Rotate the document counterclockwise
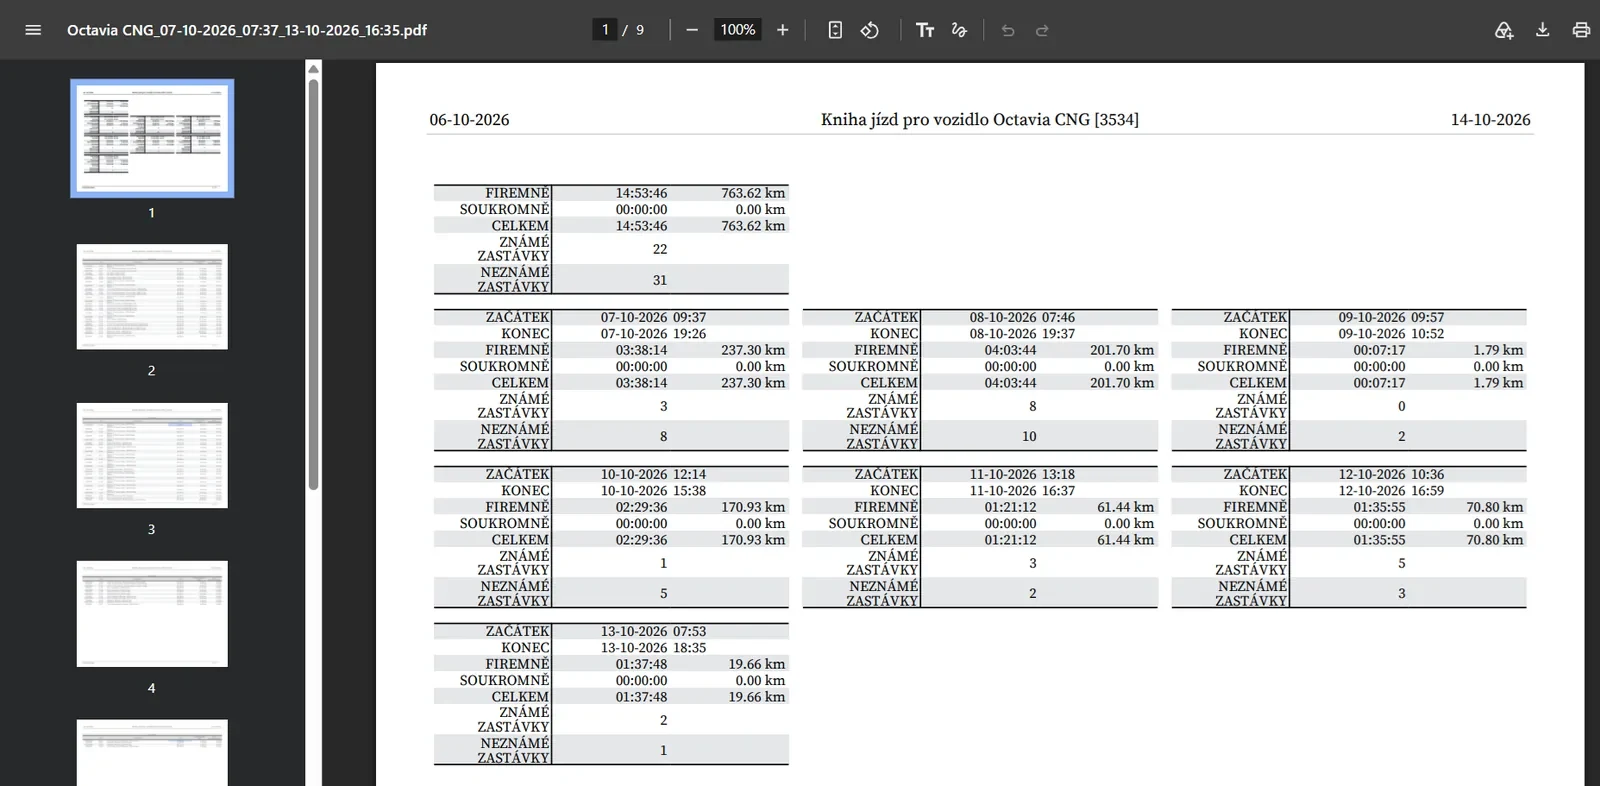This screenshot has height=786, width=1600. 870,30
